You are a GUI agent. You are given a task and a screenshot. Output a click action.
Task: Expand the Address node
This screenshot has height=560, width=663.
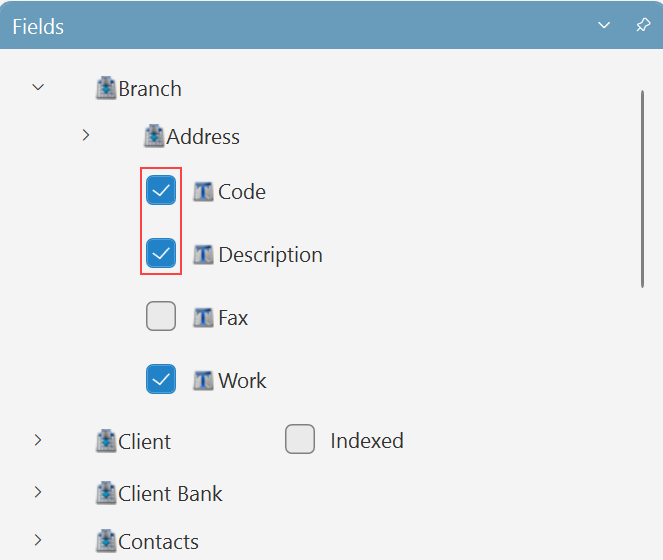pyautogui.click(x=86, y=135)
